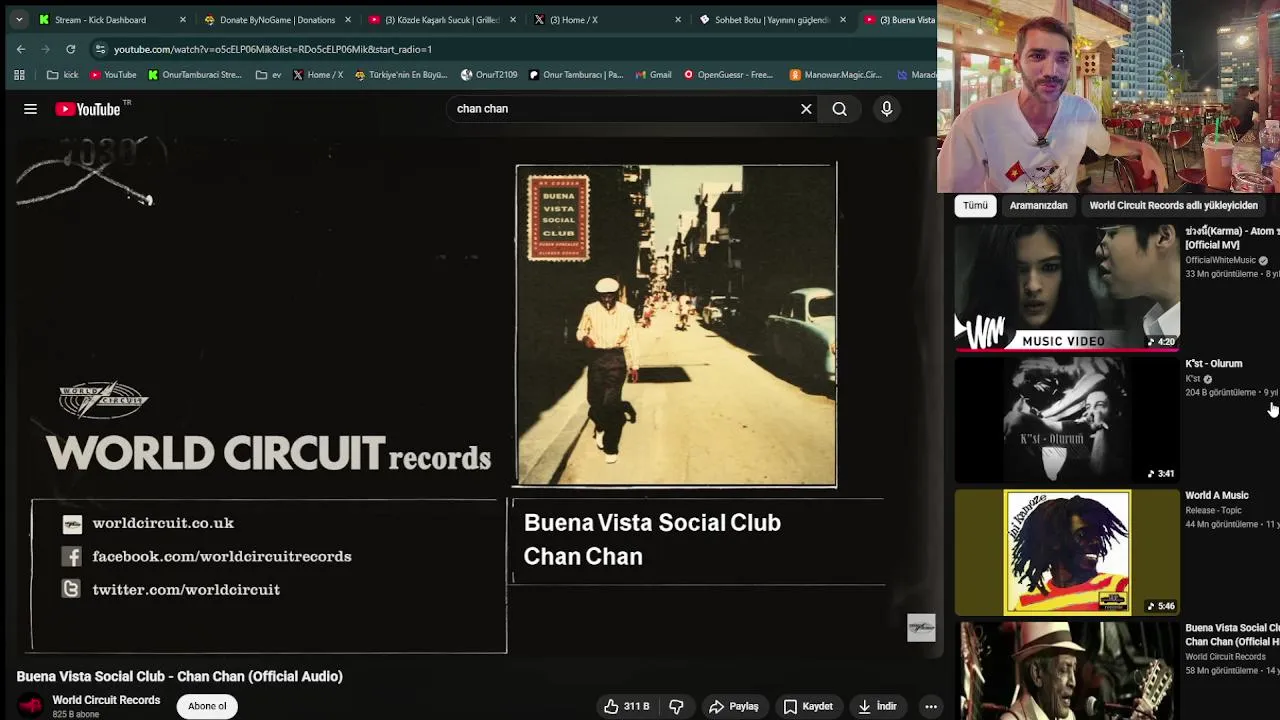Open the more actions three-dot menu
The image size is (1280, 720).
click(931, 706)
